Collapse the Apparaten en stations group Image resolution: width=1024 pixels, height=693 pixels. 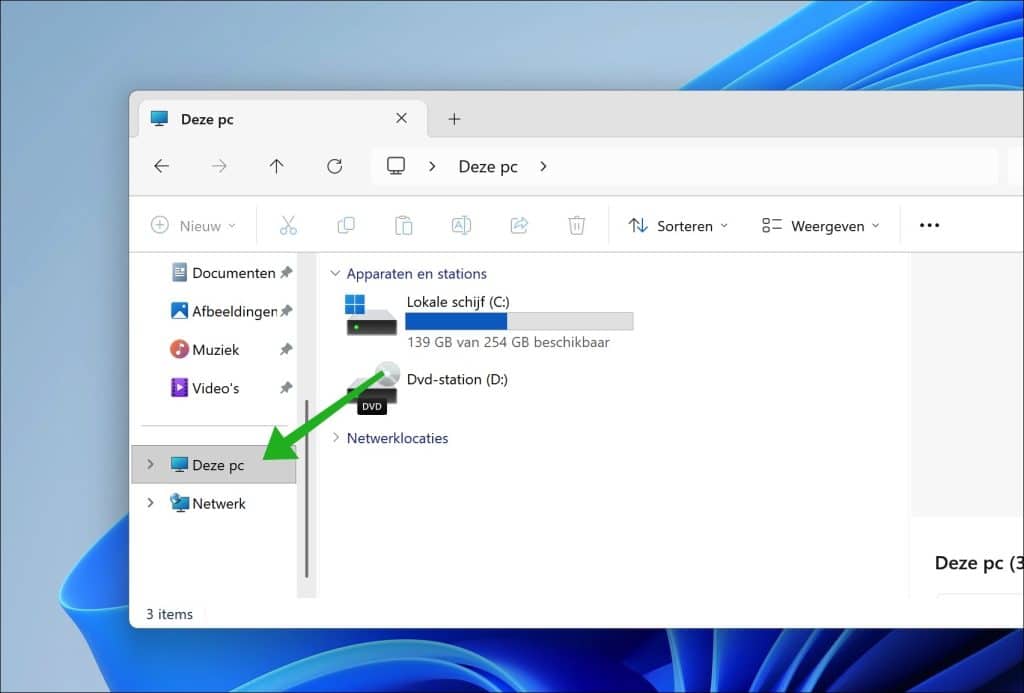point(336,274)
